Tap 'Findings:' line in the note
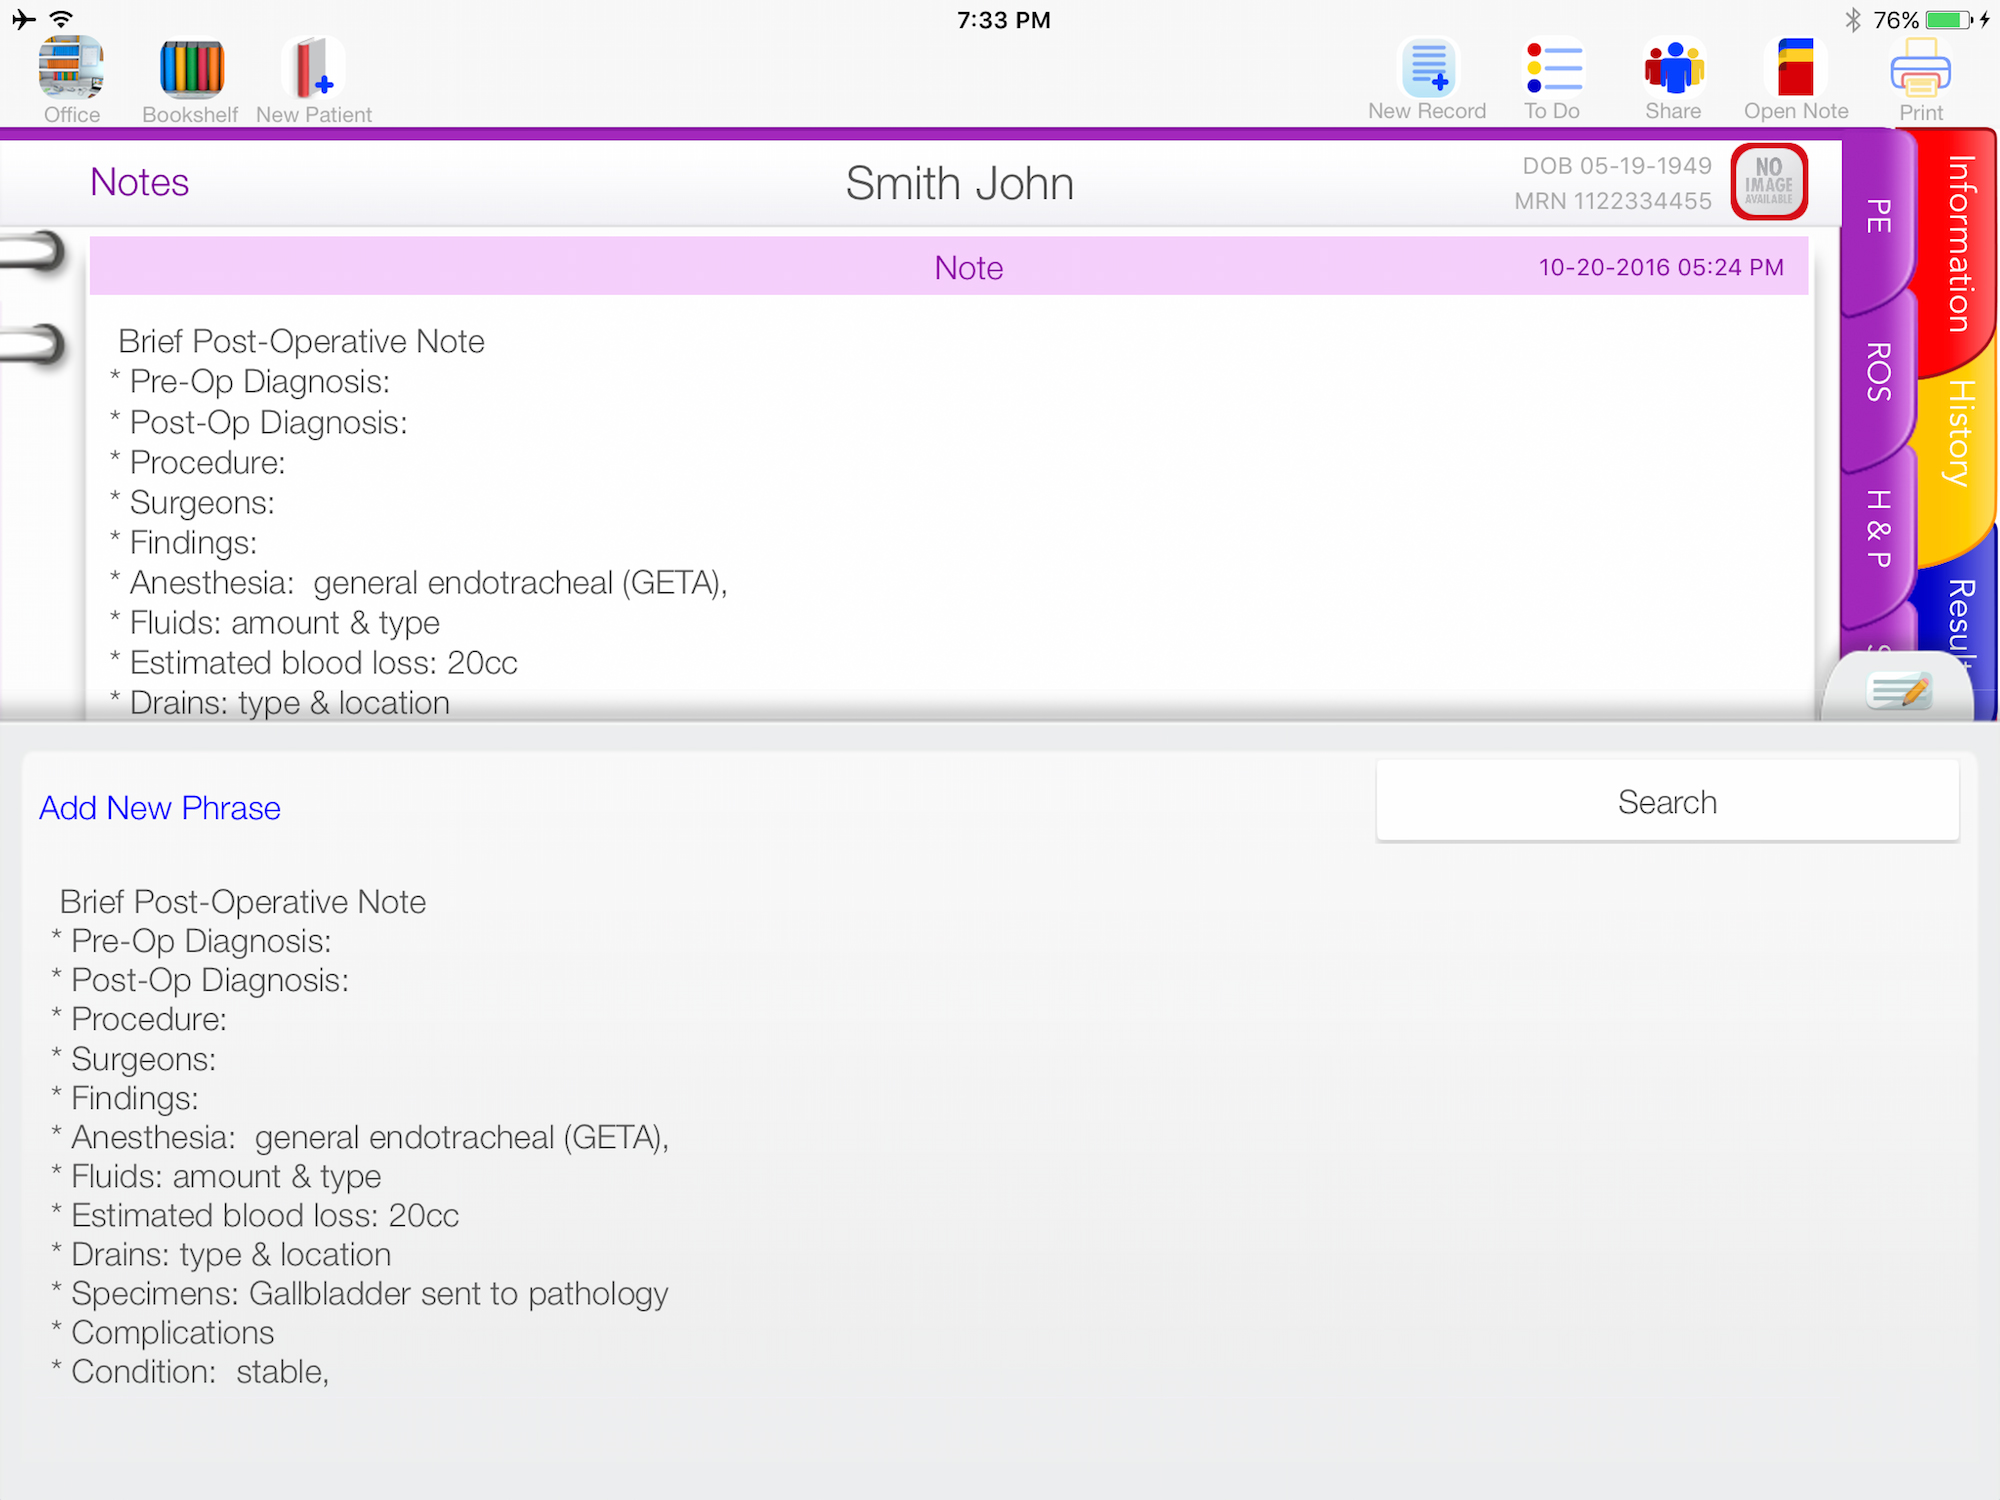Image resolution: width=2000 pixels, height=1500 pixels. [x=194, y=543]
